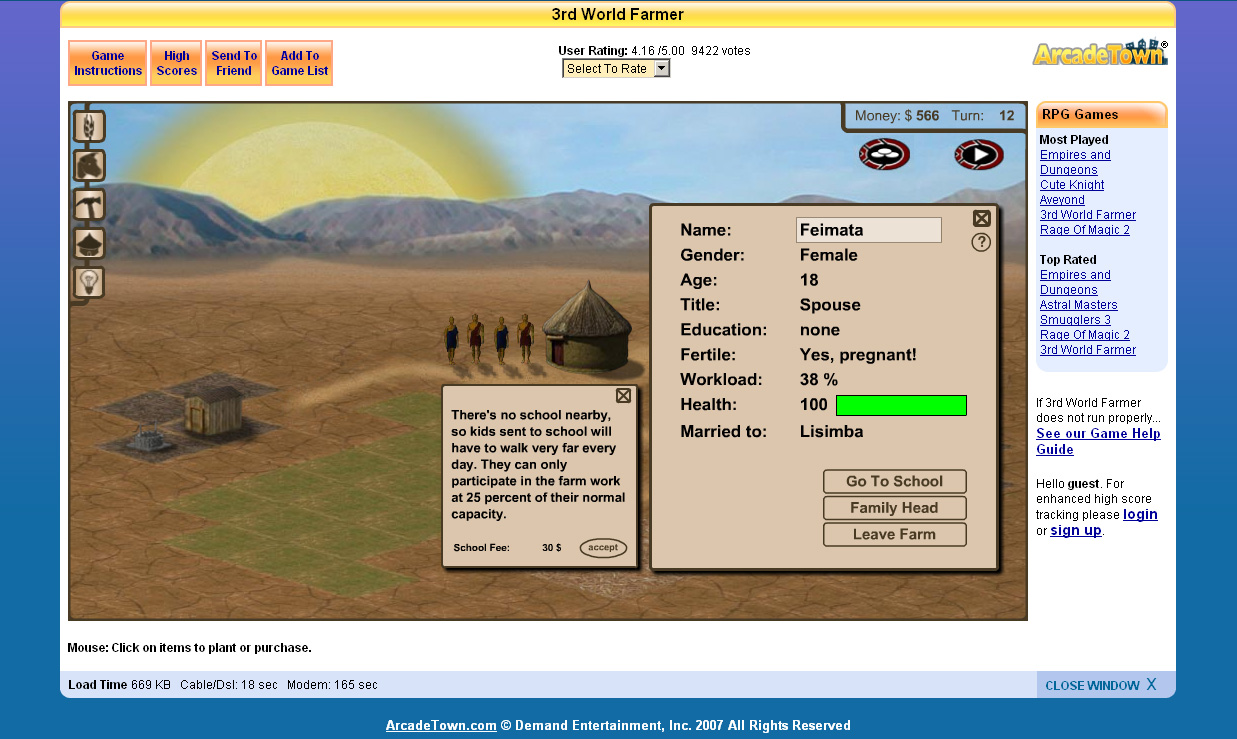
Task: Open the RPG Games section header
Action: point(1101,114)
